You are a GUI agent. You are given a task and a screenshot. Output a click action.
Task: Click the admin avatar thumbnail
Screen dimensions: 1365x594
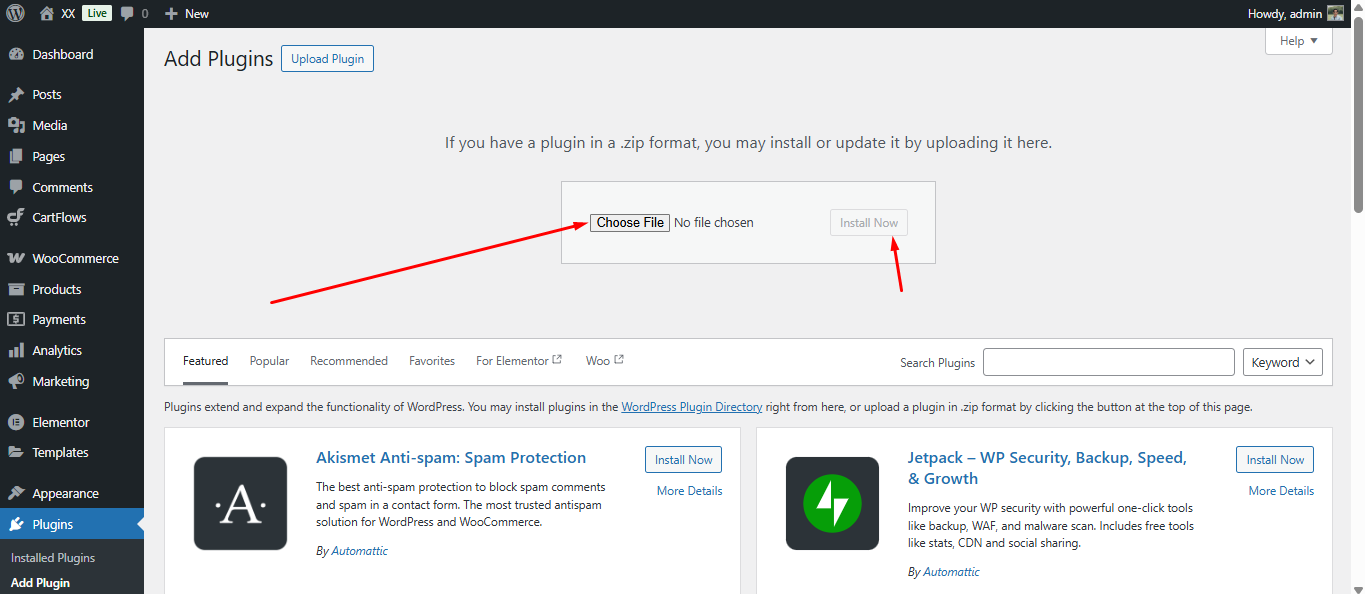1335,14
